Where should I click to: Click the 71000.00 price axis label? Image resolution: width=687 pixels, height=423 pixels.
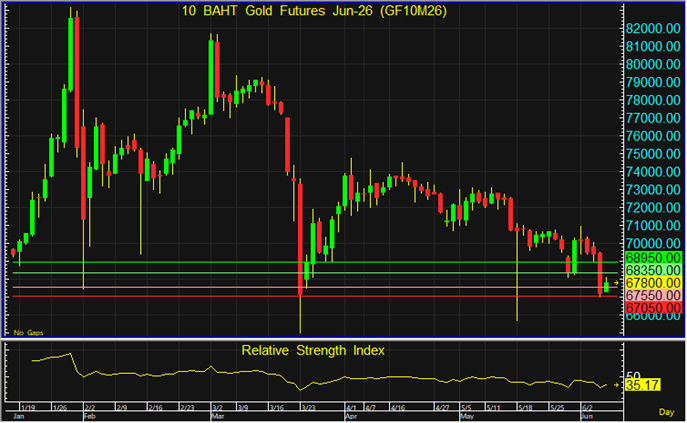[x=653, y=226]
